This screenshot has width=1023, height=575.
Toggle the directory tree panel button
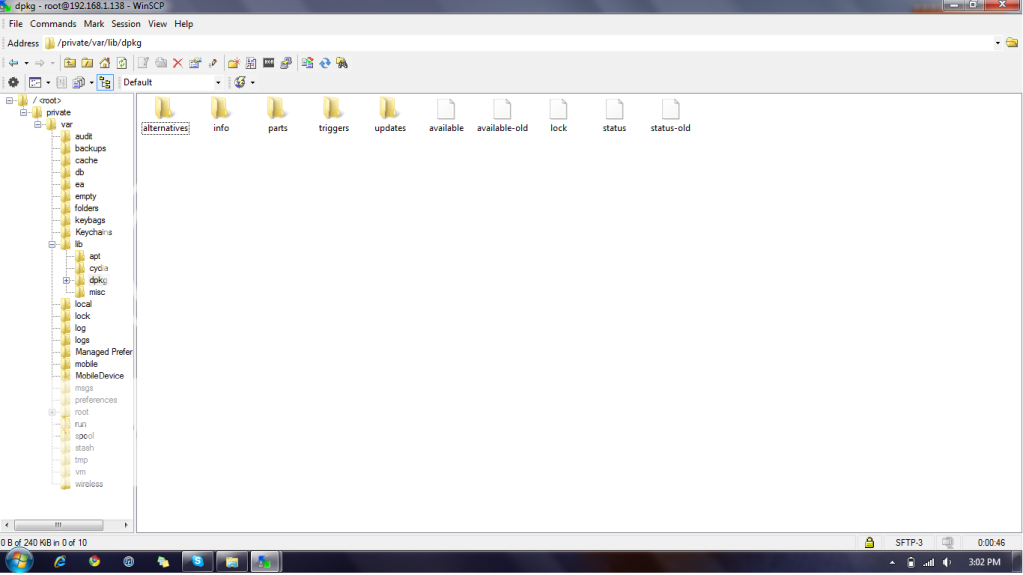[105, 82]
